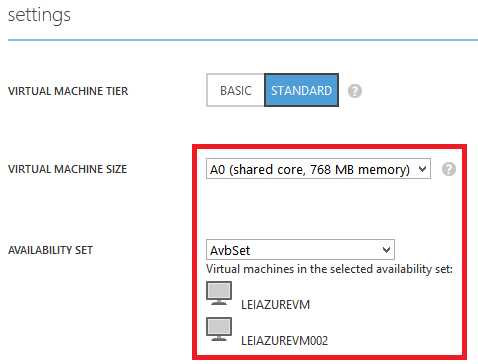Open help icon beside virtual machine size
Image resolution: width=478 pixels, height=364 pixels.
pos(449,169)
